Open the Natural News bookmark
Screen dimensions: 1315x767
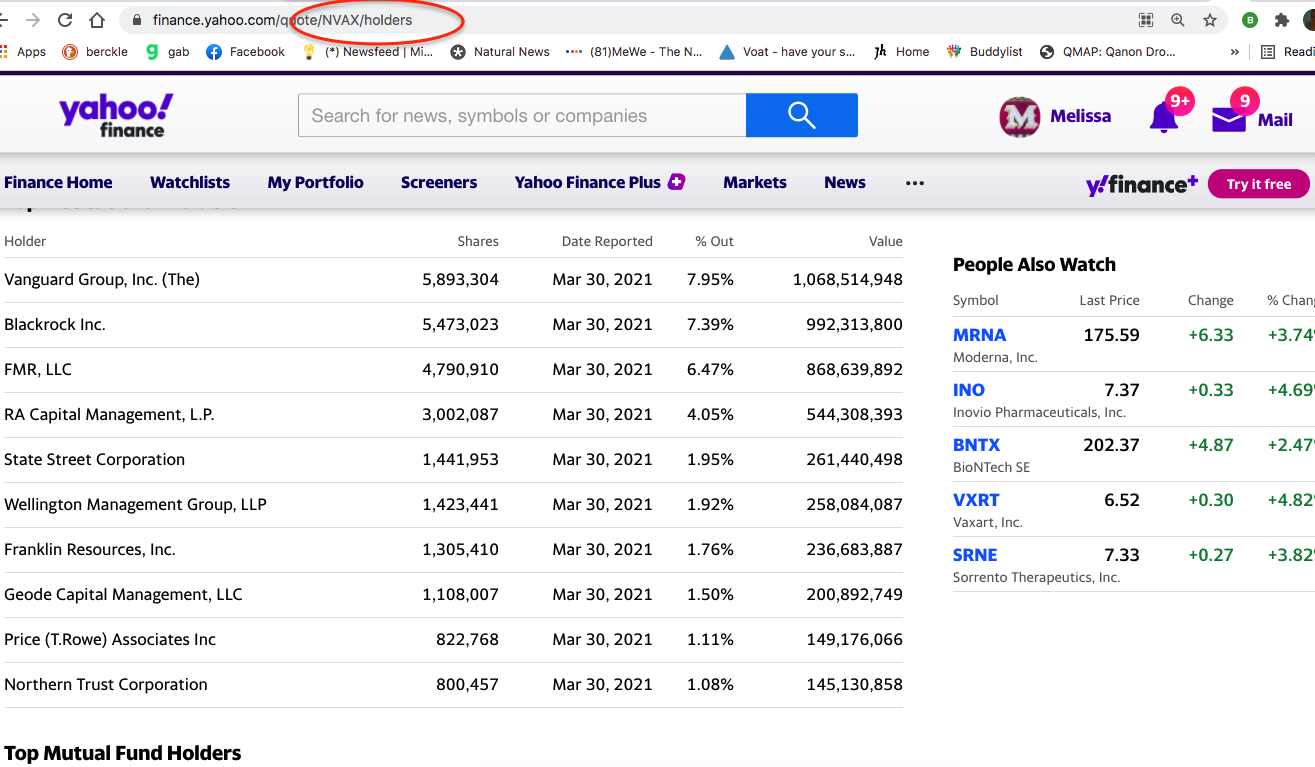[x=500, y=52]
